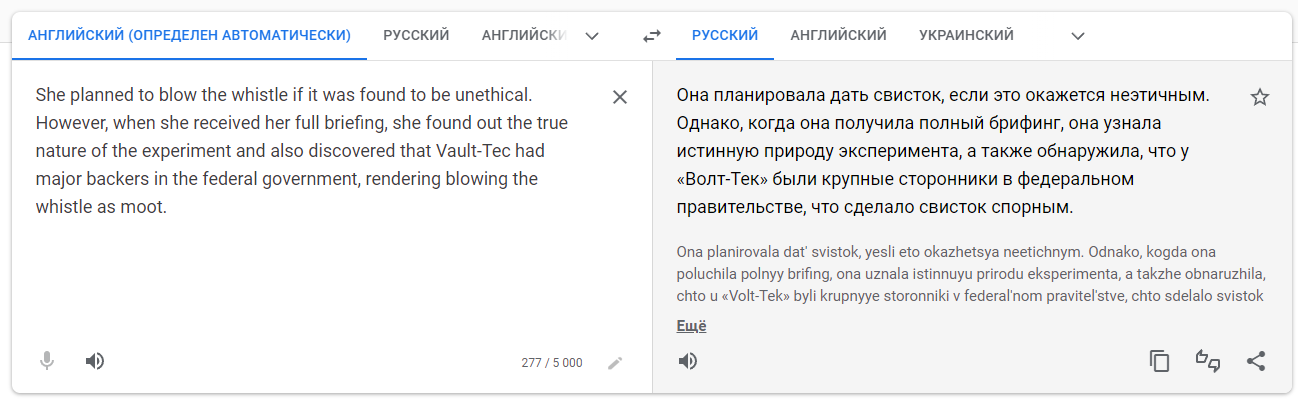Listen to the English source text
The width and height of the screenshot is (1298, 400).
tap(95, 361)
